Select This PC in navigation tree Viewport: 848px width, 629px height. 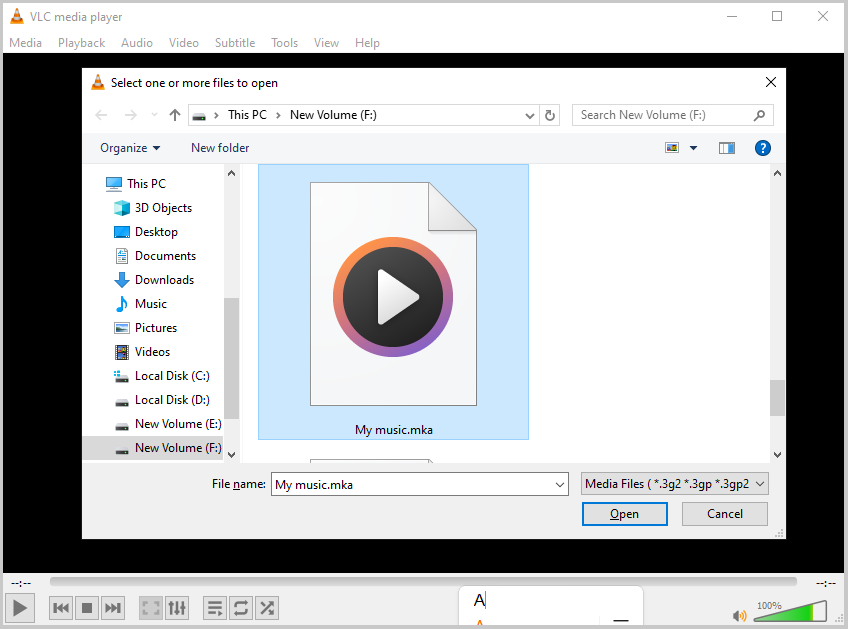[x=136, y=184]
